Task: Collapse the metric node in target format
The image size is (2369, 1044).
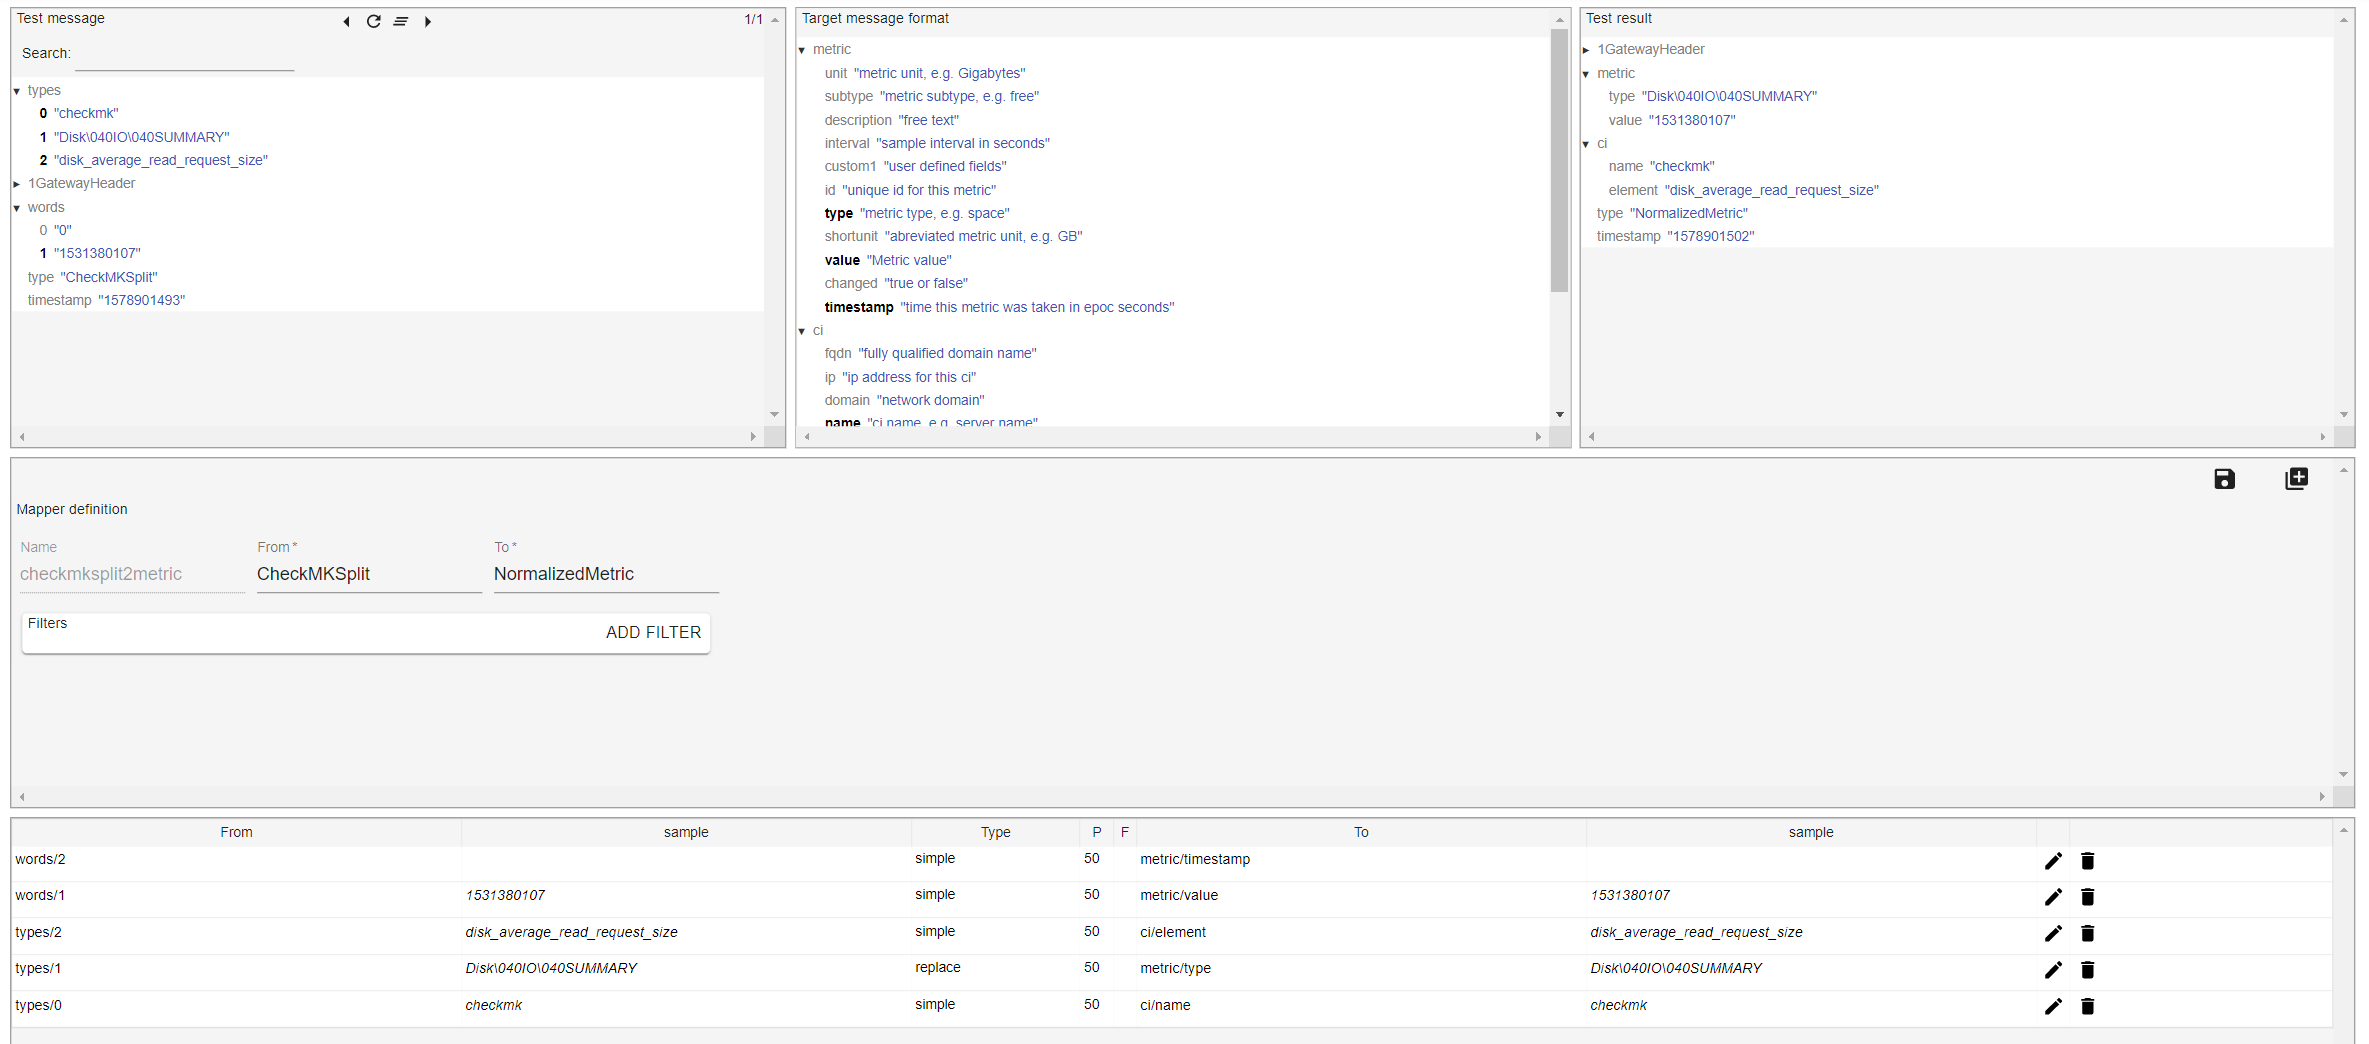Action: click(802, 50)
